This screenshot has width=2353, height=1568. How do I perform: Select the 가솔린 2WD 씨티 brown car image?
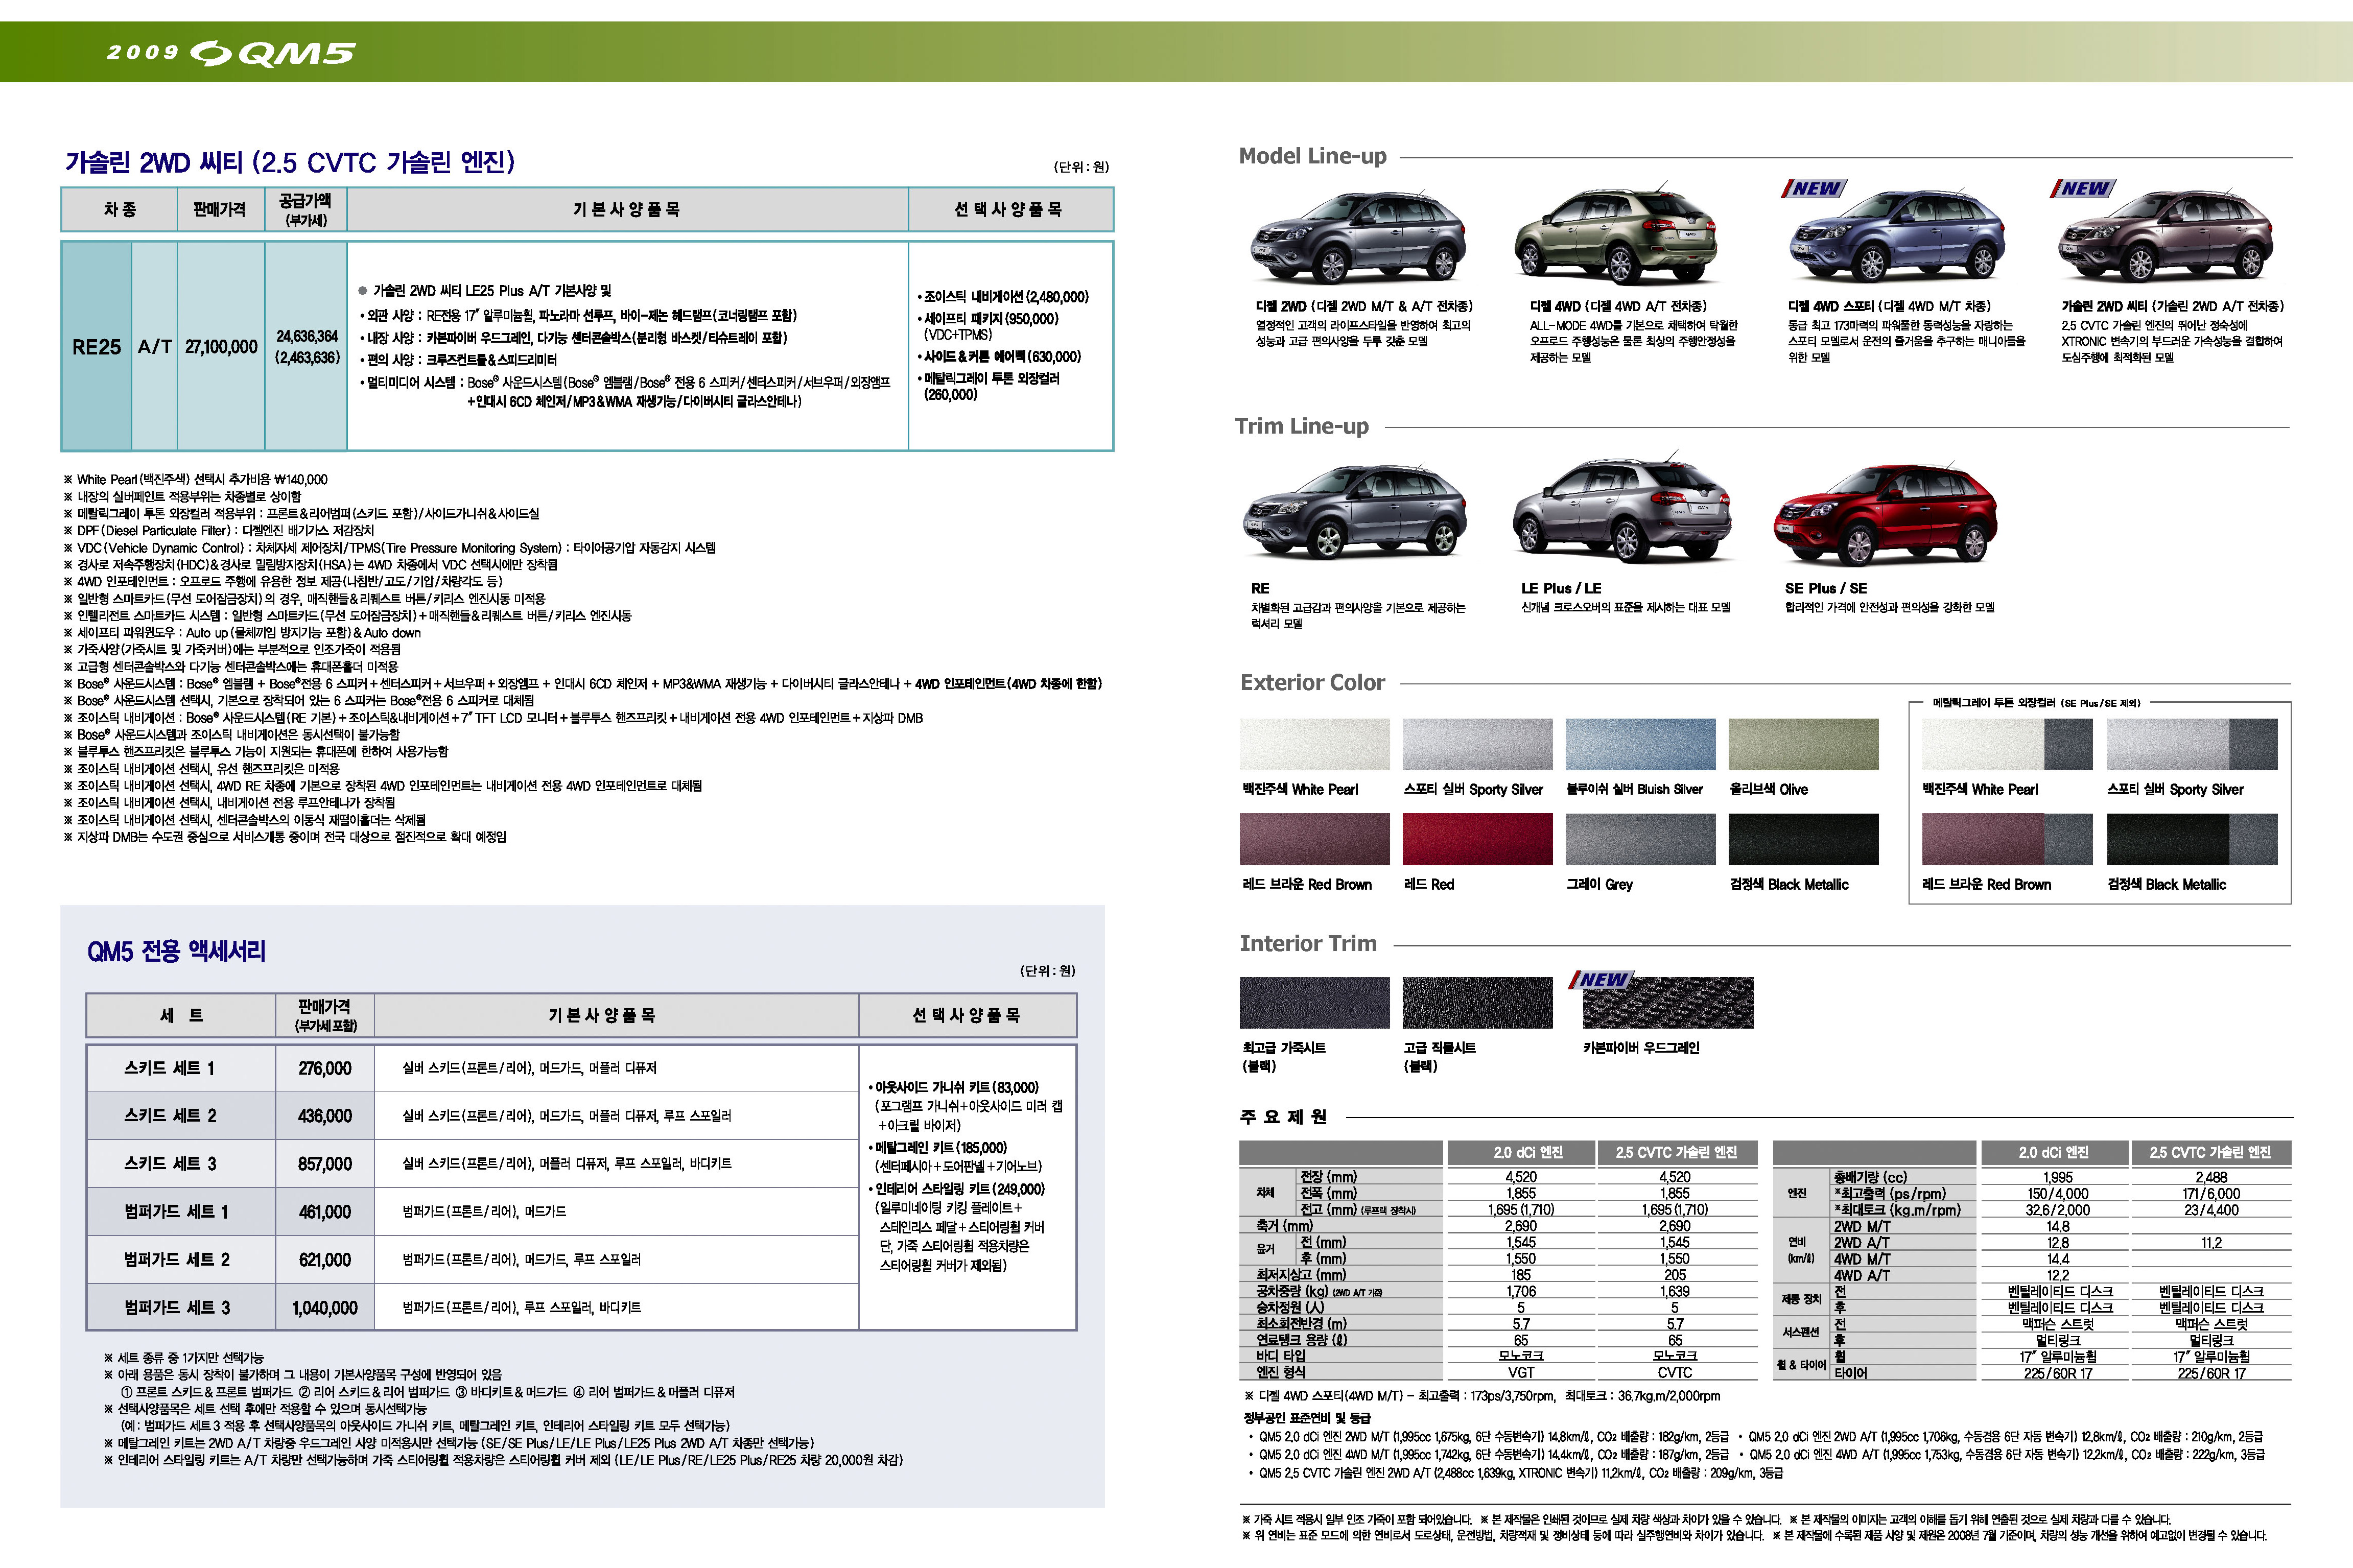2166,237
